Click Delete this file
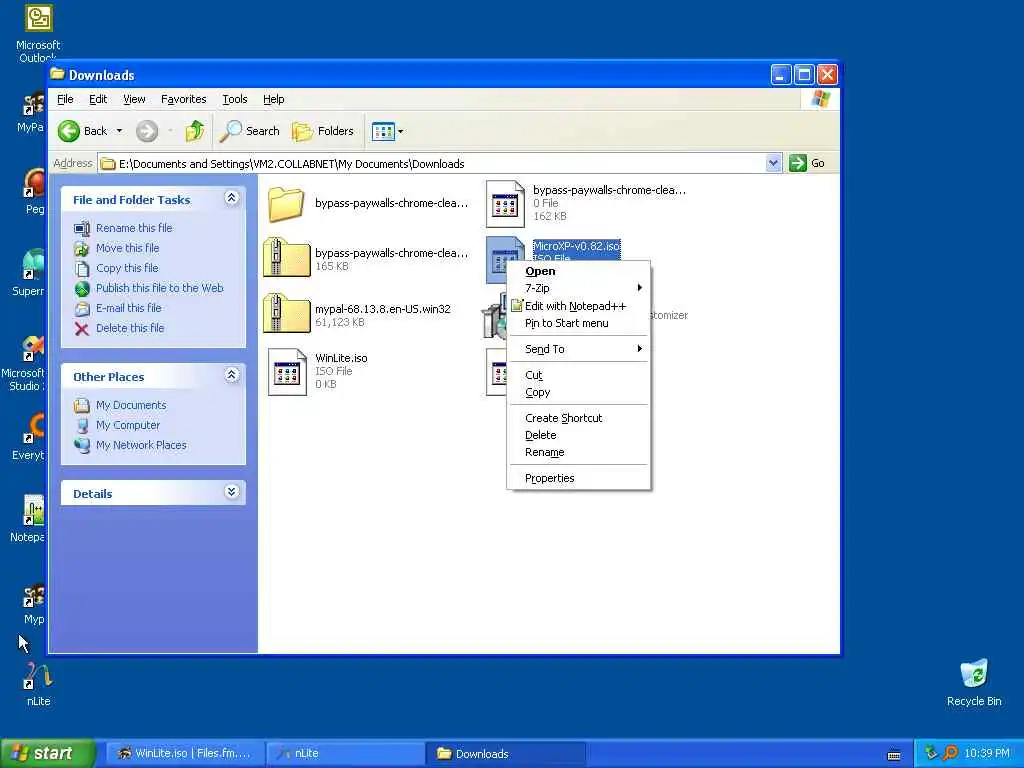 (x=130, y=328)
